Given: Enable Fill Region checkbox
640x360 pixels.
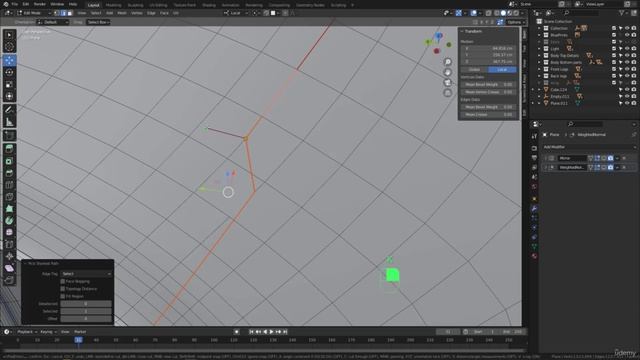Looking at the screenshot, I should (63, 296).
